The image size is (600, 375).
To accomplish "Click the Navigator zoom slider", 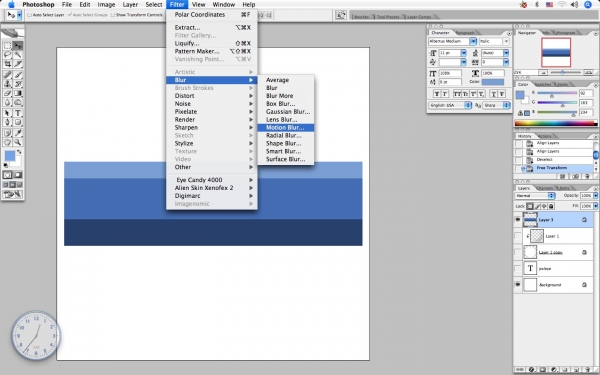I will click(562, 72).
